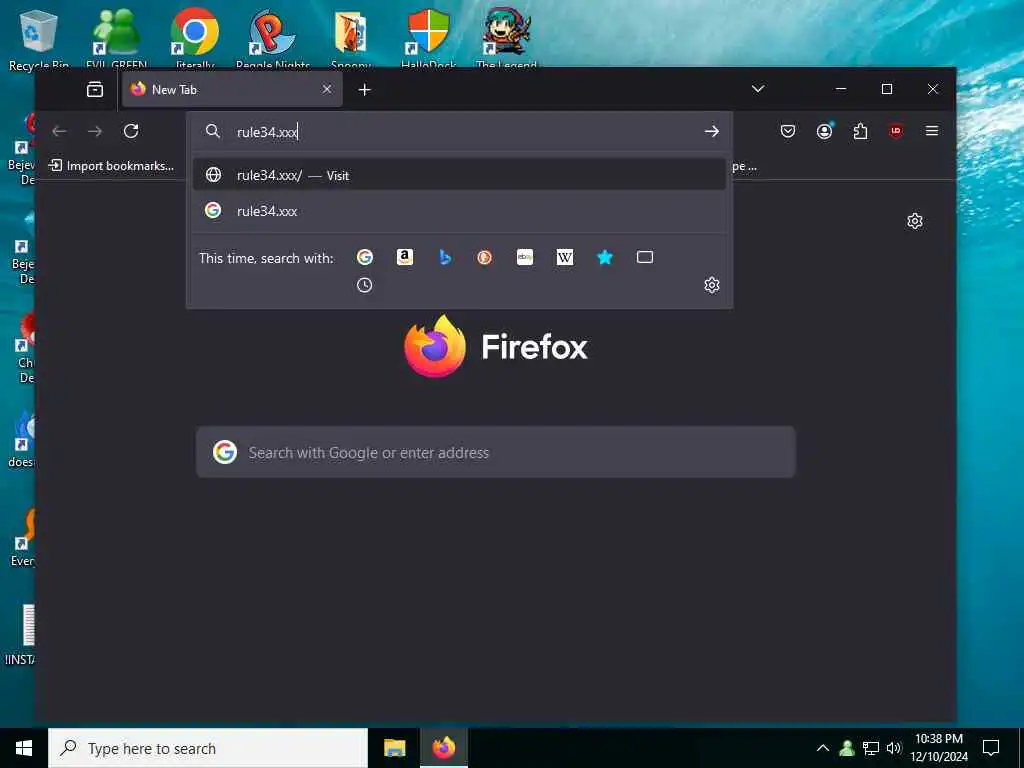Click the go arrow in address bar

711,131
